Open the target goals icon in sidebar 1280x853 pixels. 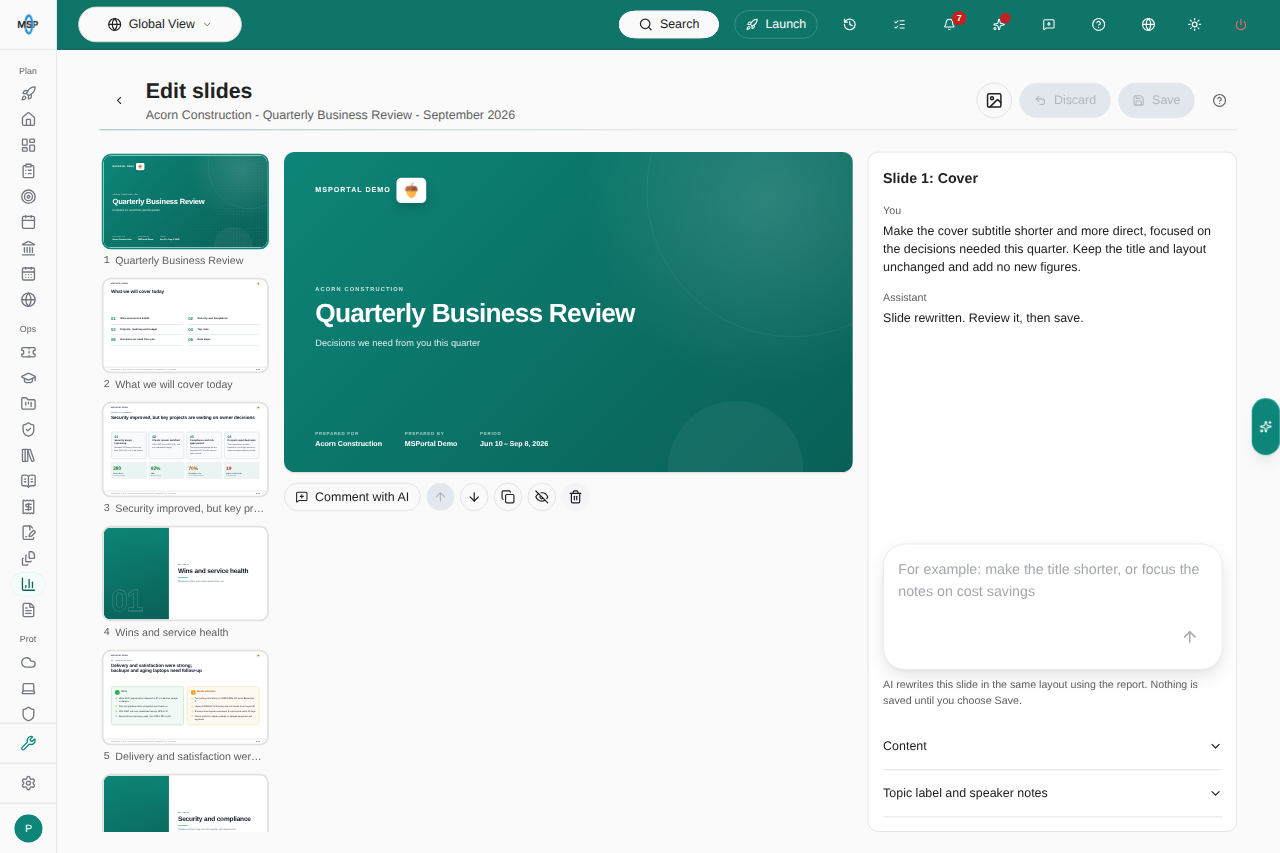[28, 196]
